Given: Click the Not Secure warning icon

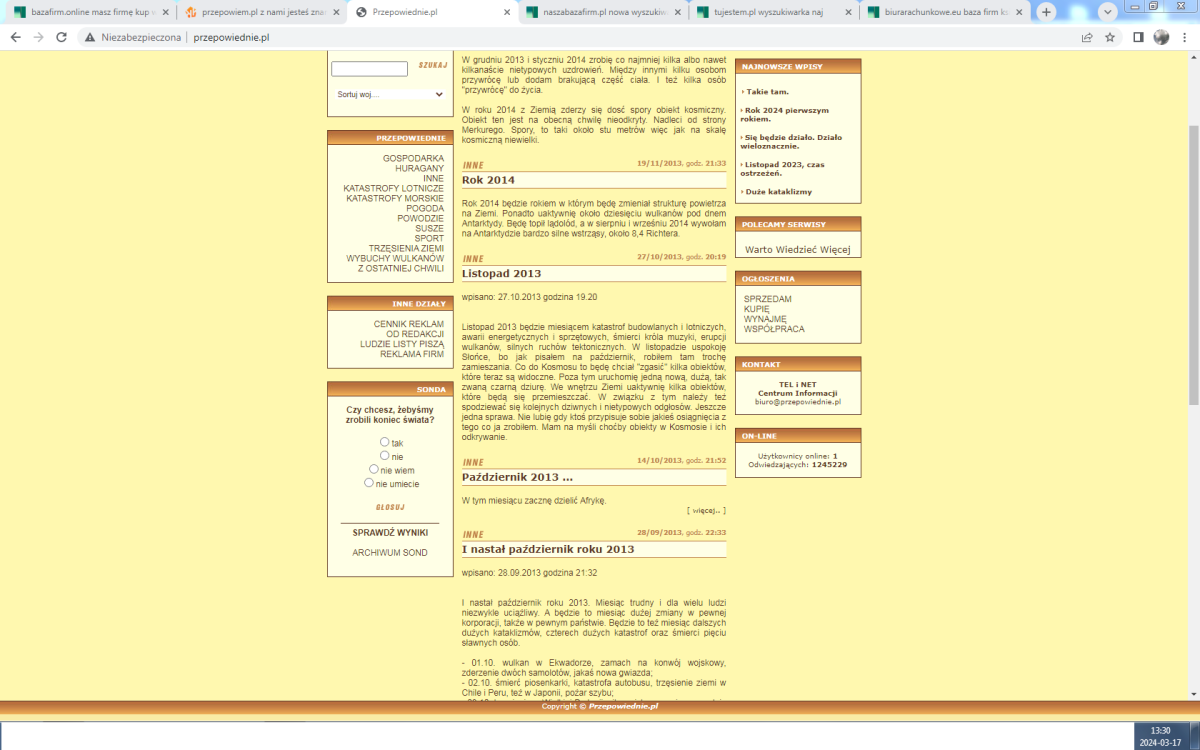Looking at the screenshot, I should (90, 37).
